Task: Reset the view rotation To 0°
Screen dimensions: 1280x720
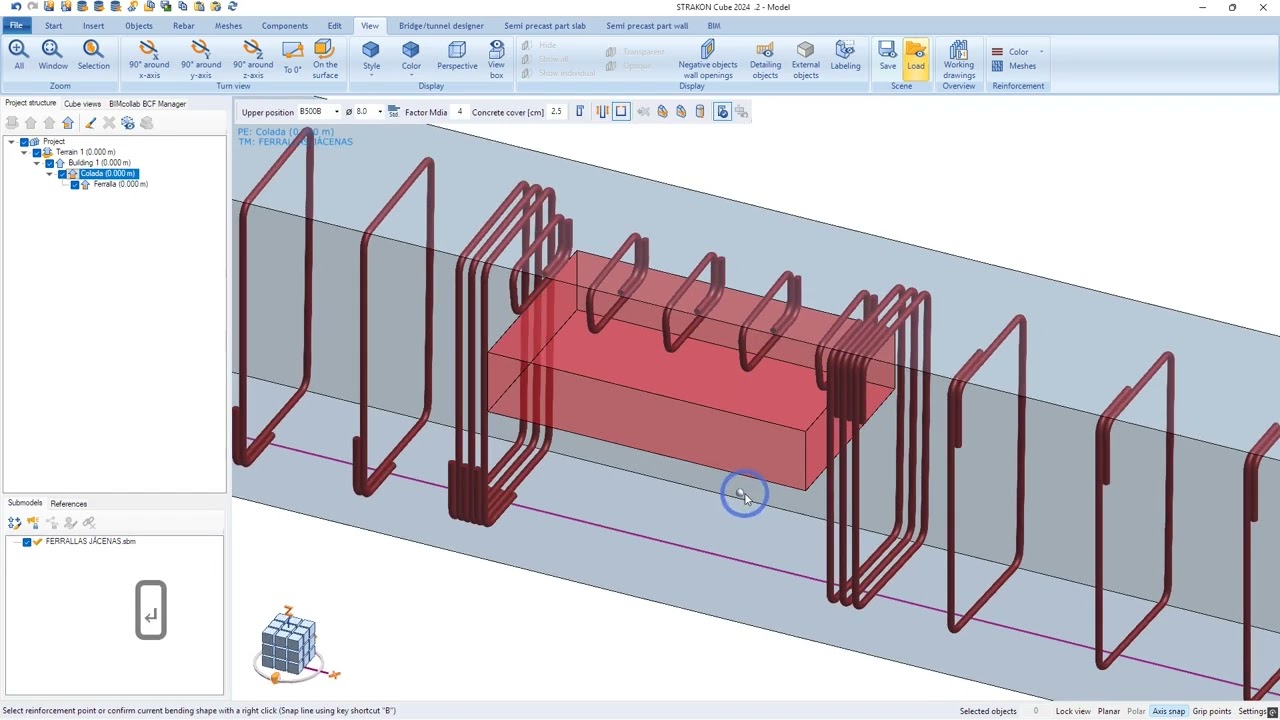Action: 292,58
